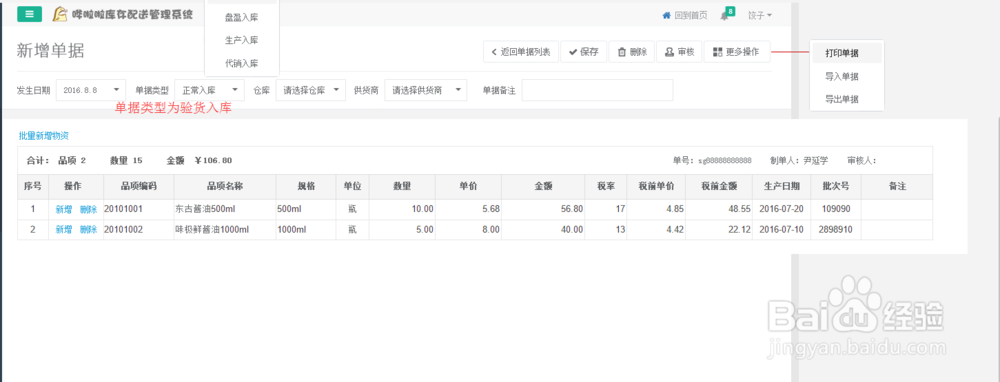Click the 品项名称 column header
The image size is (1000, 382).
pyautogui.click(x=224, y=186)
